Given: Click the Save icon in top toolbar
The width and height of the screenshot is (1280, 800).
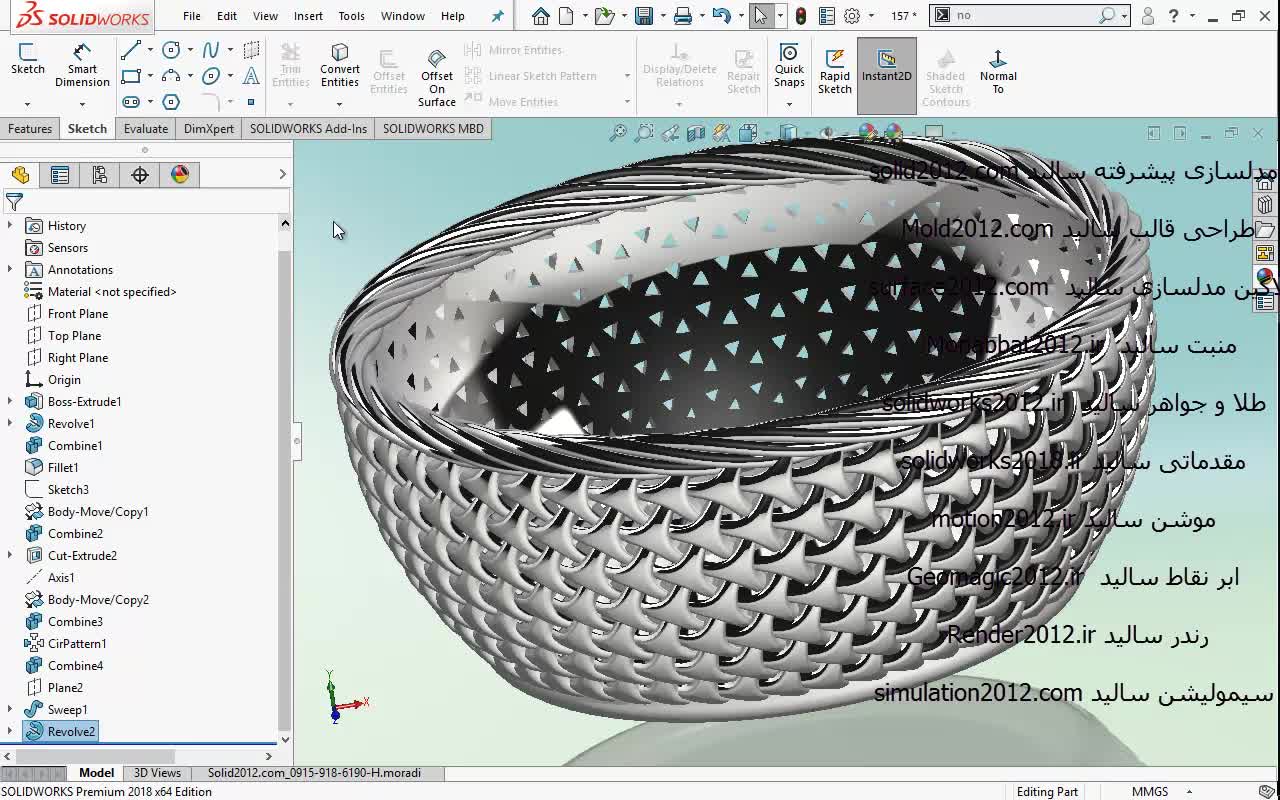Looking at the screenshot, I should point(644,16).
